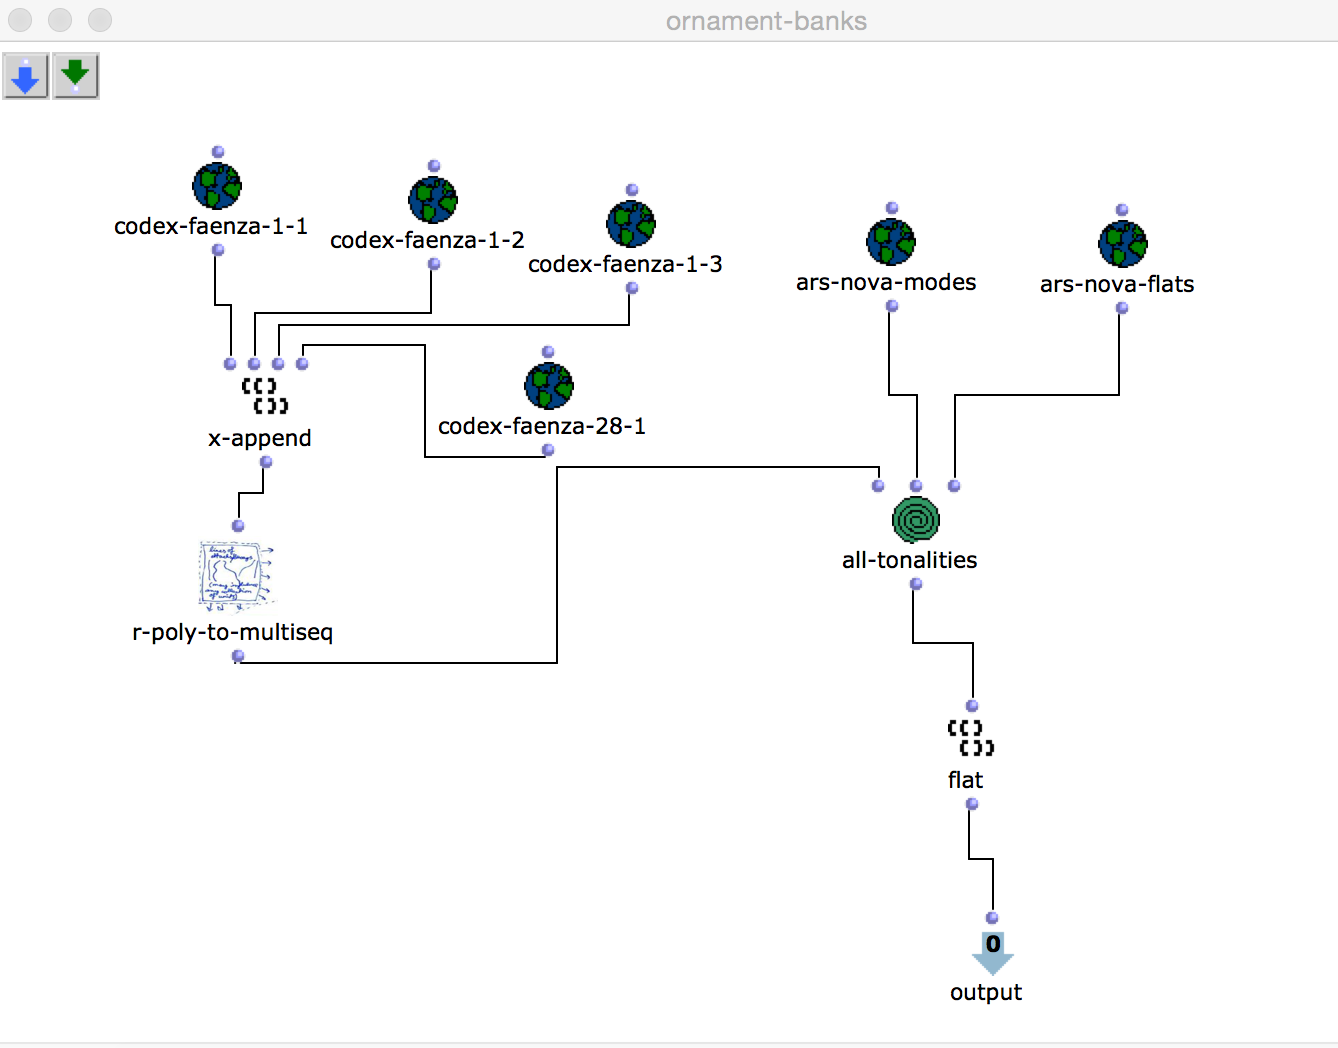Click the codex-faenza-1-3 globe icon
Viewport: 1338px width, 1048px height.
pos(631,224)
